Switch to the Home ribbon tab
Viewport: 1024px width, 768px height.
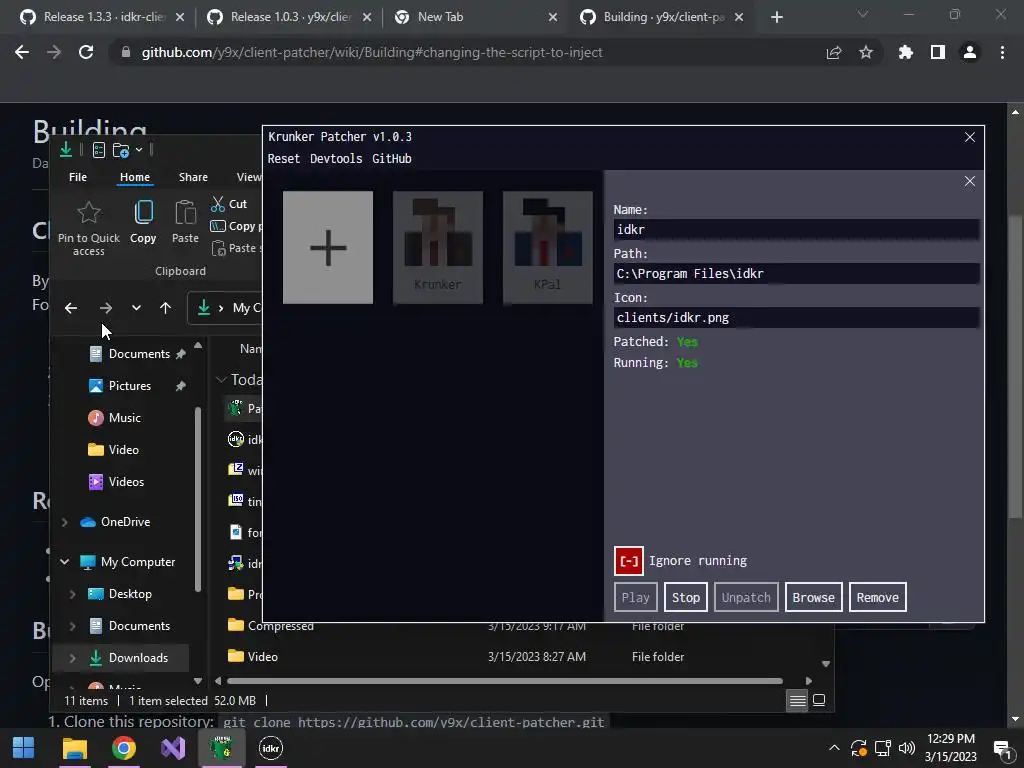135,177
